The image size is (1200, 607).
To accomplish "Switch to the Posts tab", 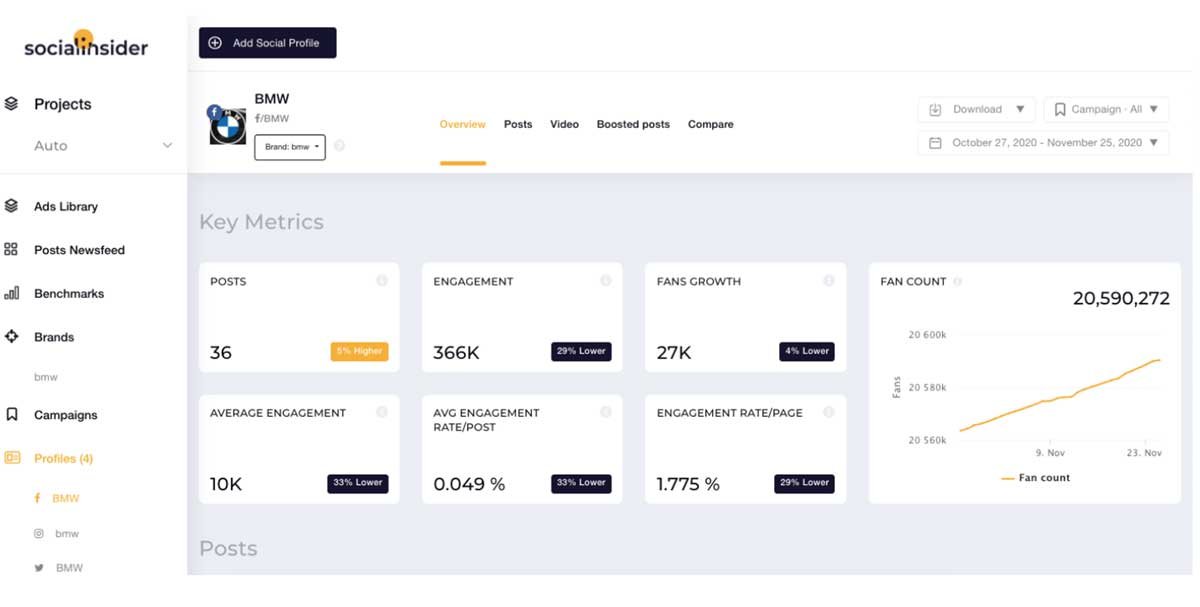I will pyautogui.click(x=518, y=124).
